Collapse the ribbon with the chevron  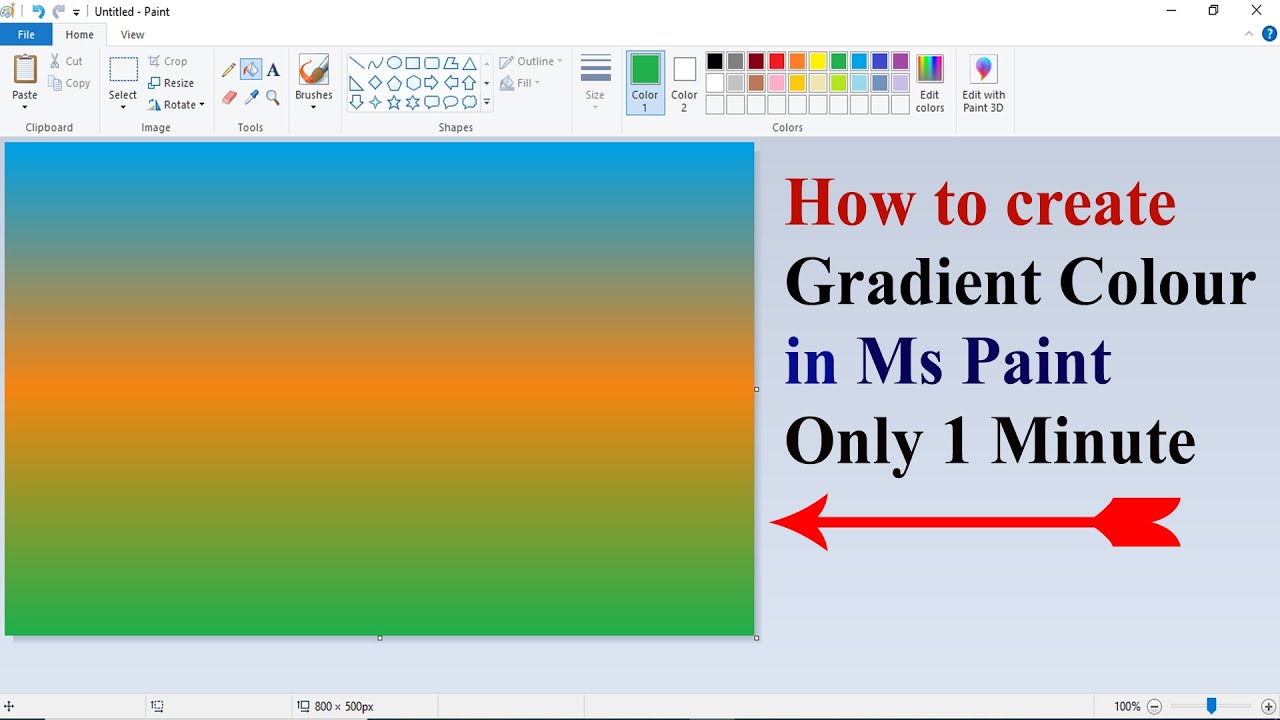coord(1249,34)
